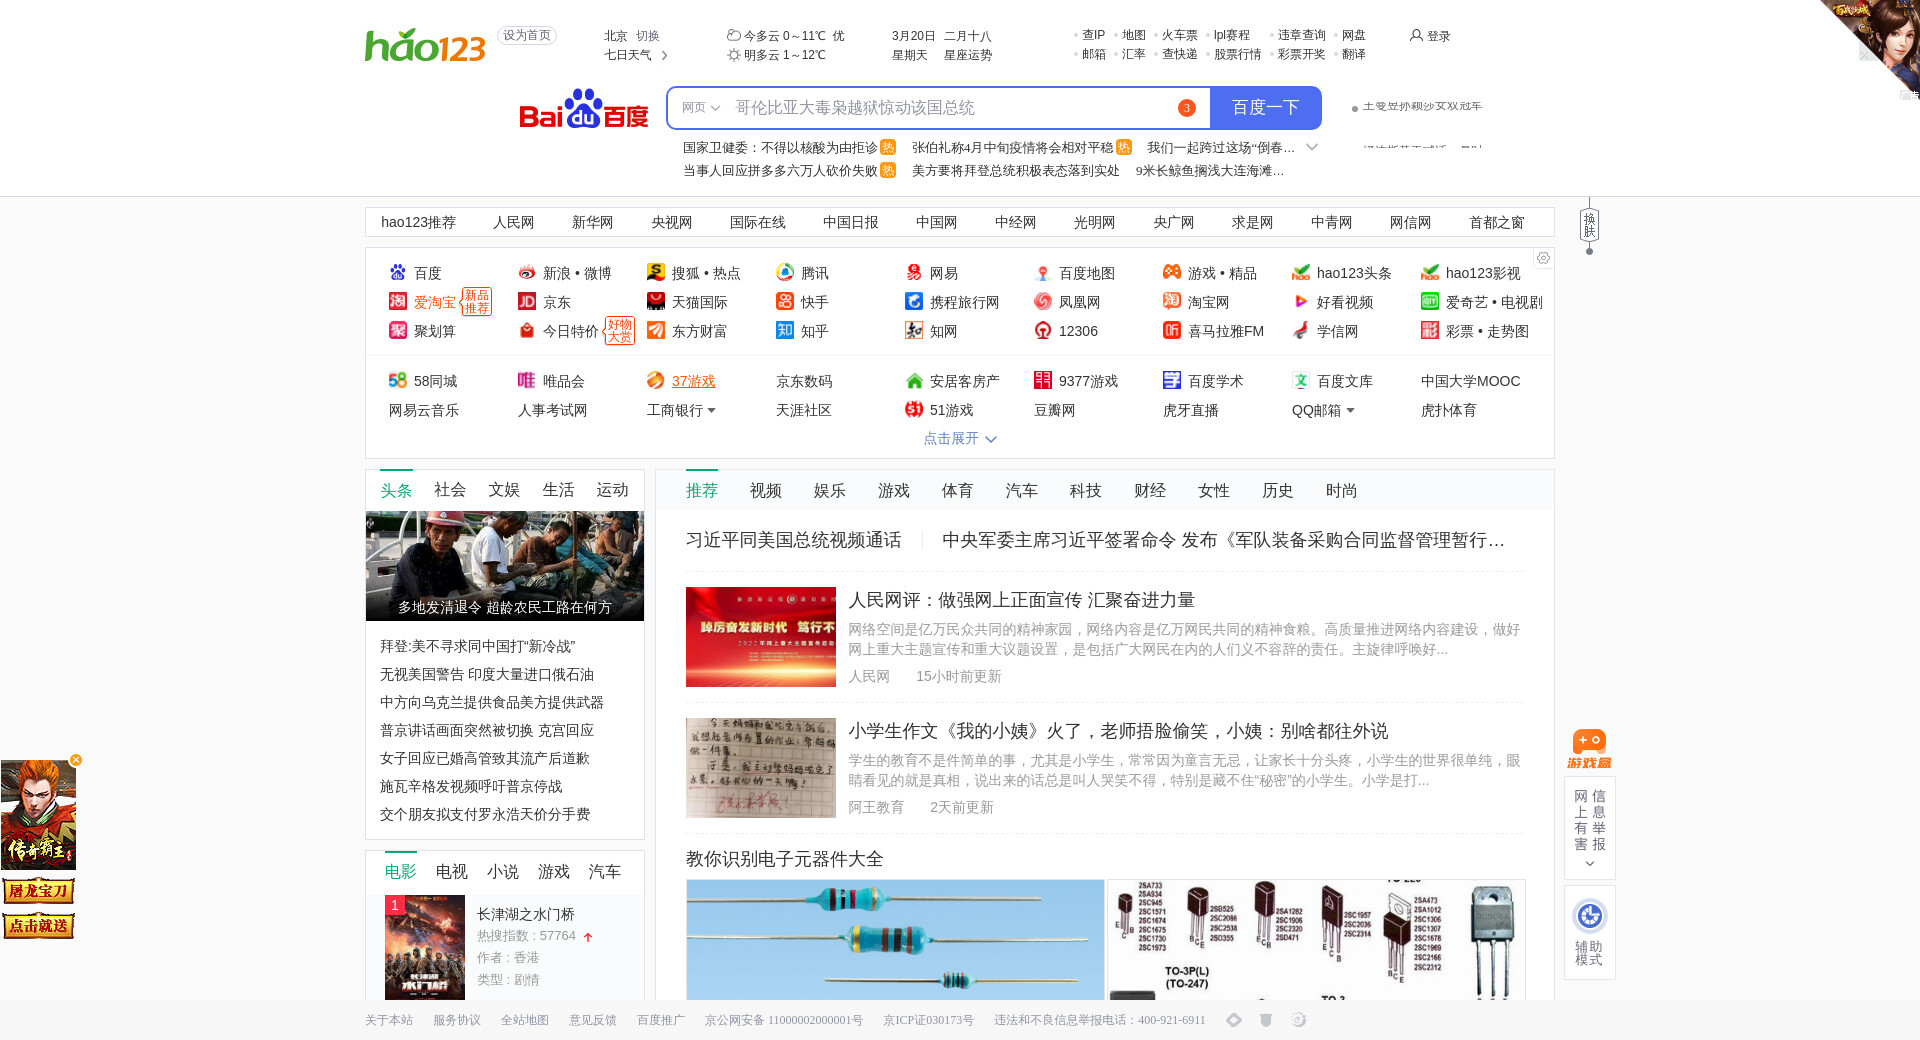Expand the 工商银行 dropdown arrow
This screenshot has width=1920, height=1040.
(712, 411)
